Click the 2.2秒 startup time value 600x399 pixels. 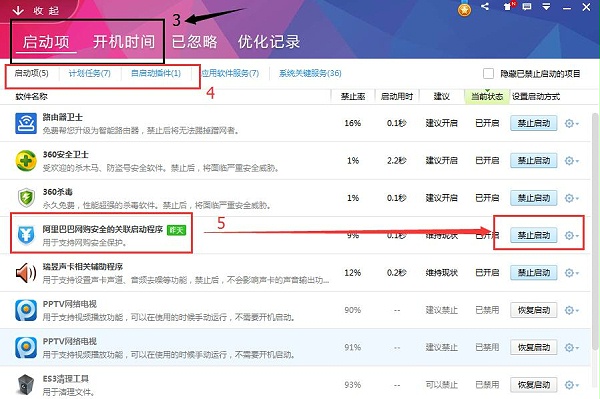[x=396, y=161]
